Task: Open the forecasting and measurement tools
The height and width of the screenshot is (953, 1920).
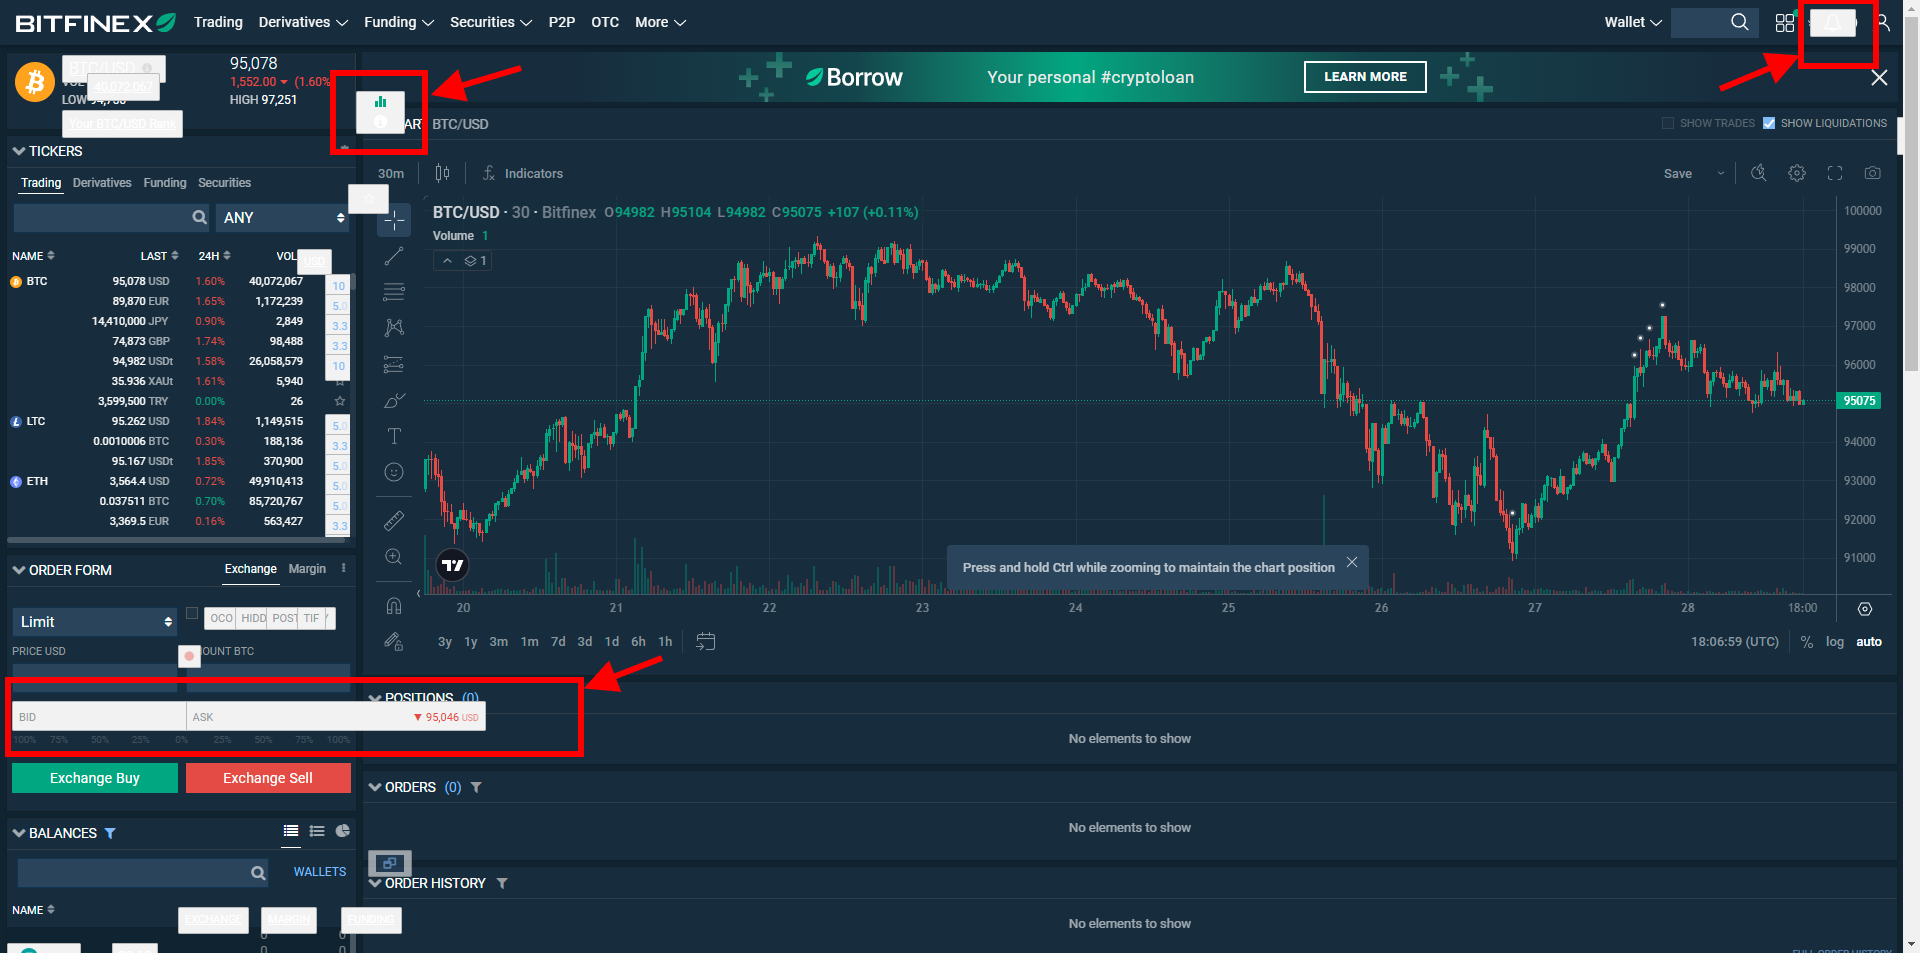Action: [x=394, y=364]
